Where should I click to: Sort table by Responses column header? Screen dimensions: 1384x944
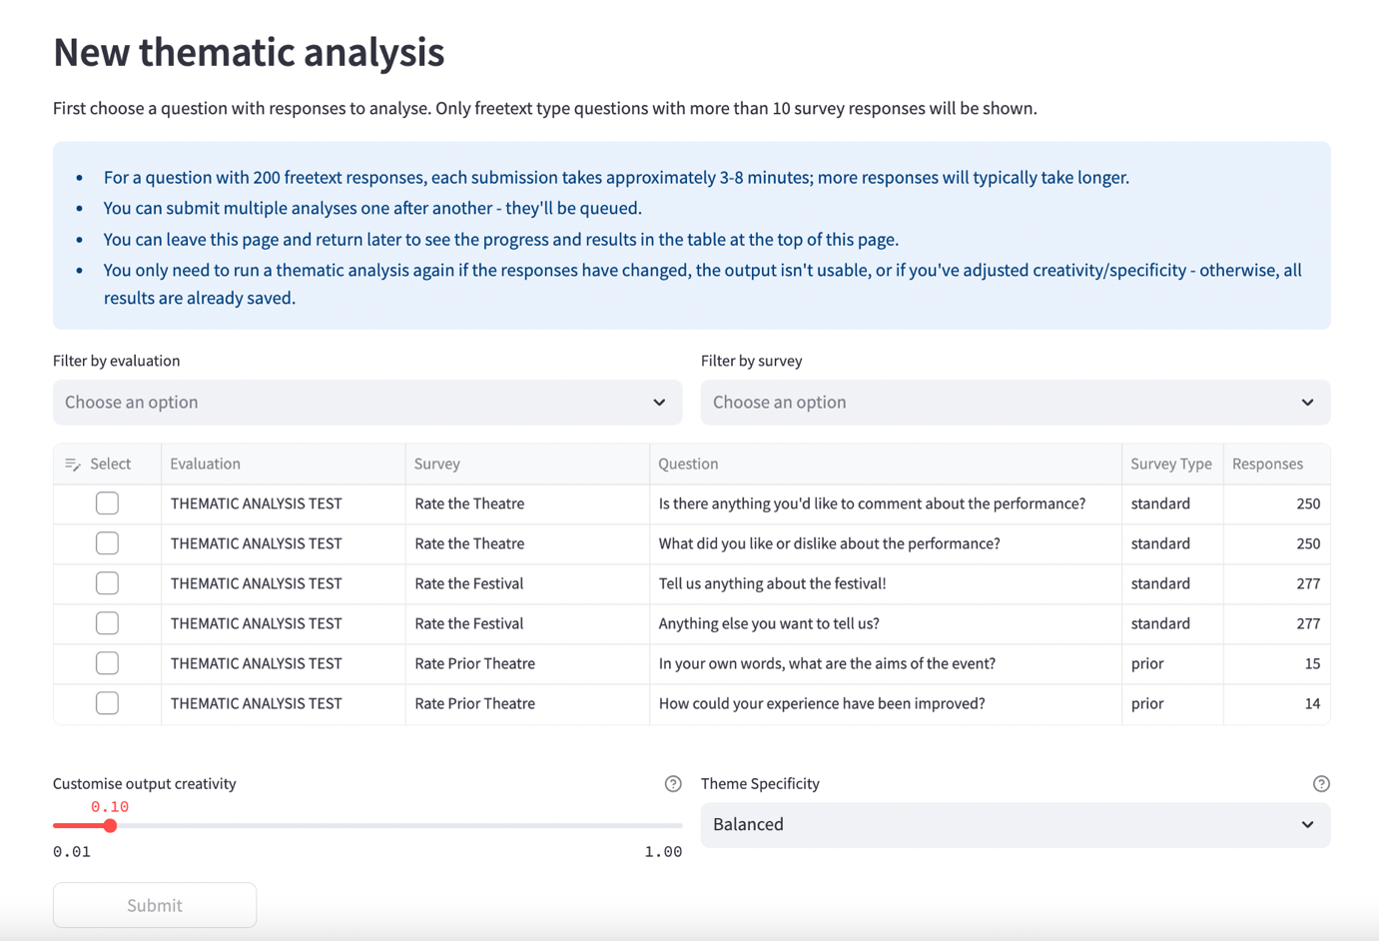(x=1267, y=464)
